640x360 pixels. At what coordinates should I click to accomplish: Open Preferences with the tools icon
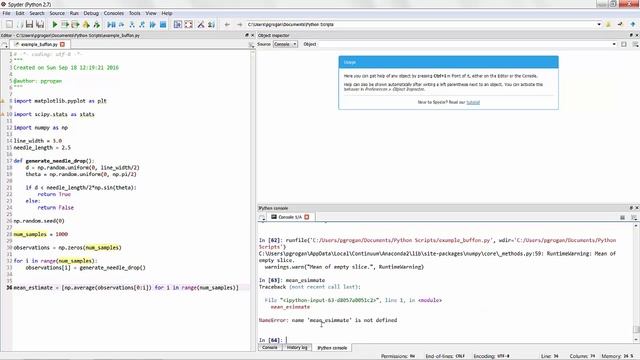(200, 24)
